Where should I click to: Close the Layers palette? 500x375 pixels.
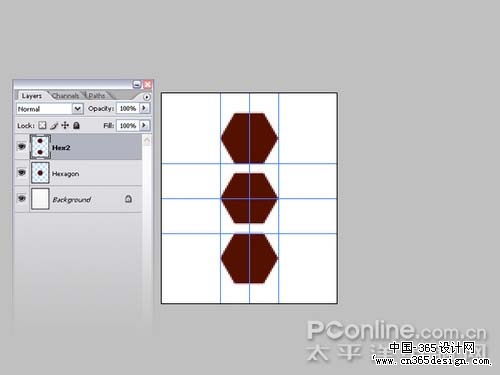pyautogui.click(x=148, y=84)
